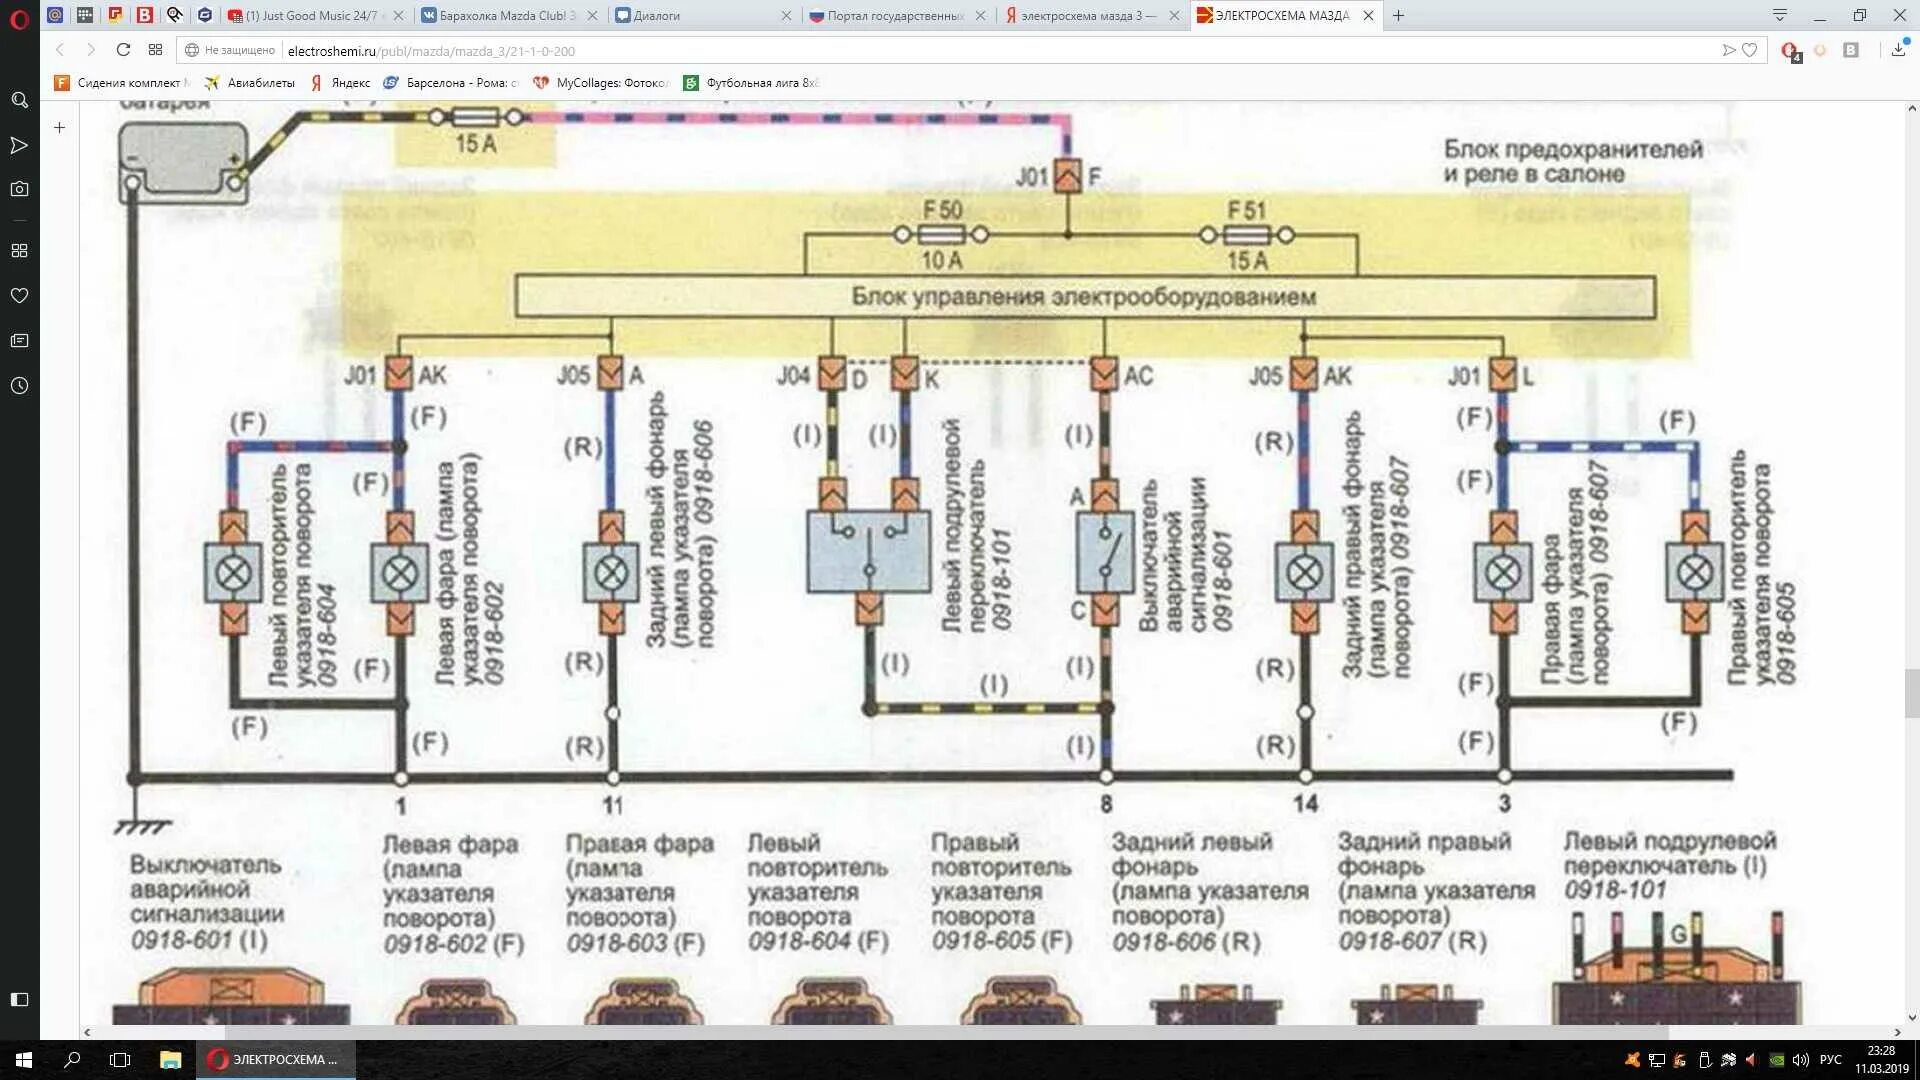Open the start page grid button in toolbar
Image resolution: width=1920 pixels, height=1080 pixels.
point(155,50)
